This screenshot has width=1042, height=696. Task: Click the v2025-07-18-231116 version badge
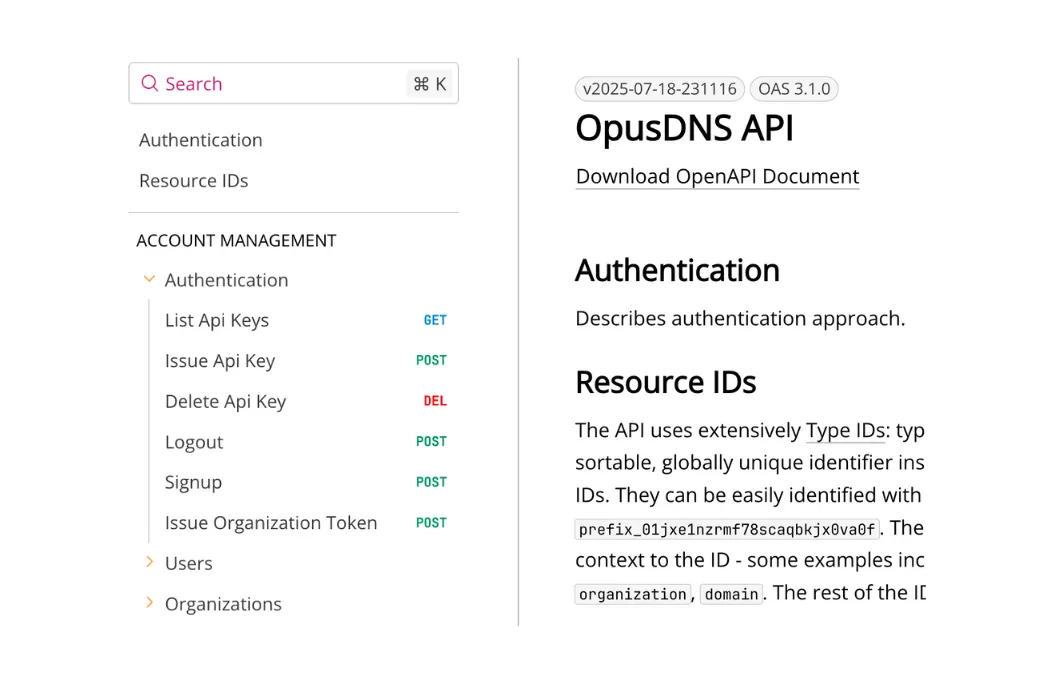pyautogui.click(x=659, y=88)
